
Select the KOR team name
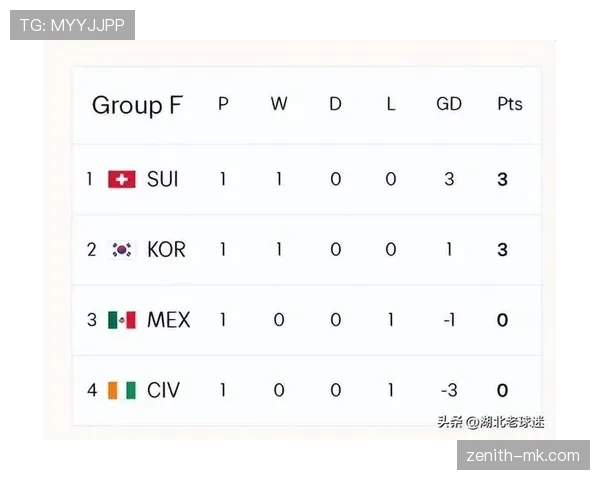[166, 249]
